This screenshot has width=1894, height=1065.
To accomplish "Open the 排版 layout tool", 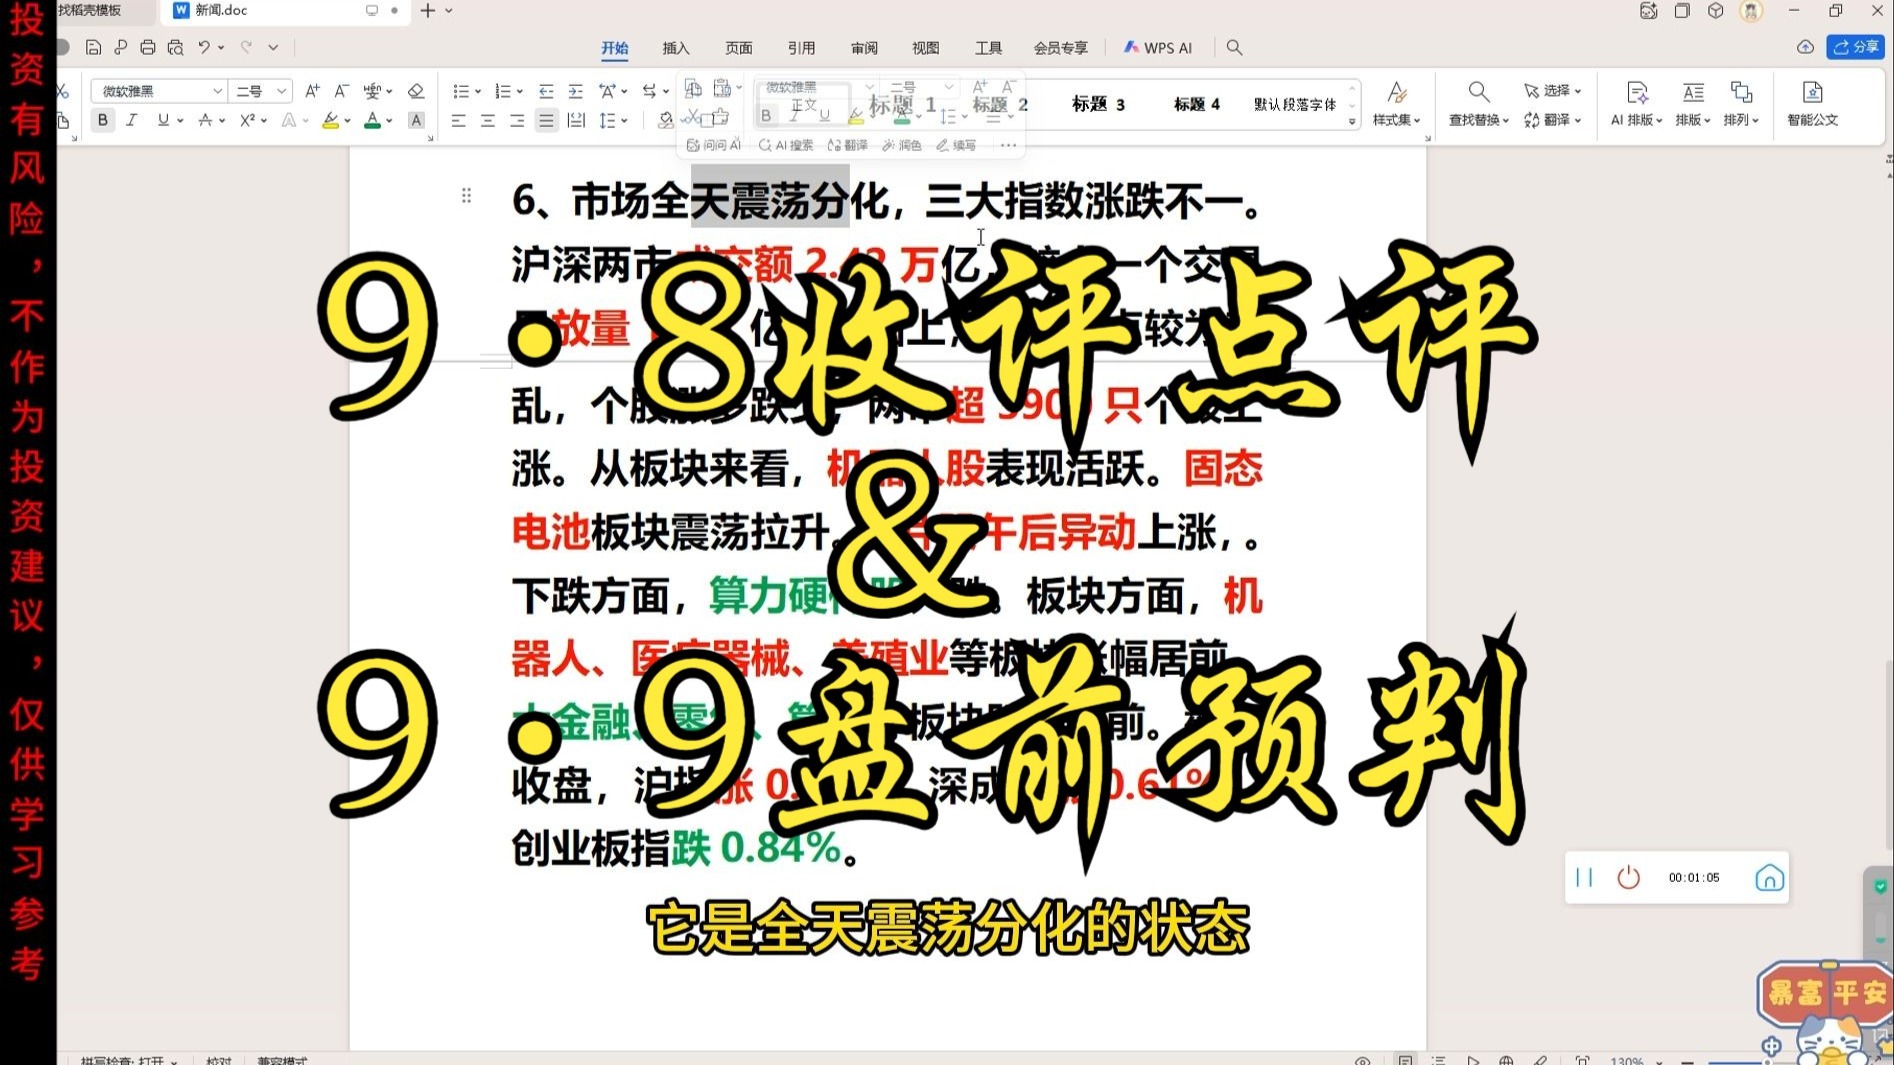I will point(1693,104).
